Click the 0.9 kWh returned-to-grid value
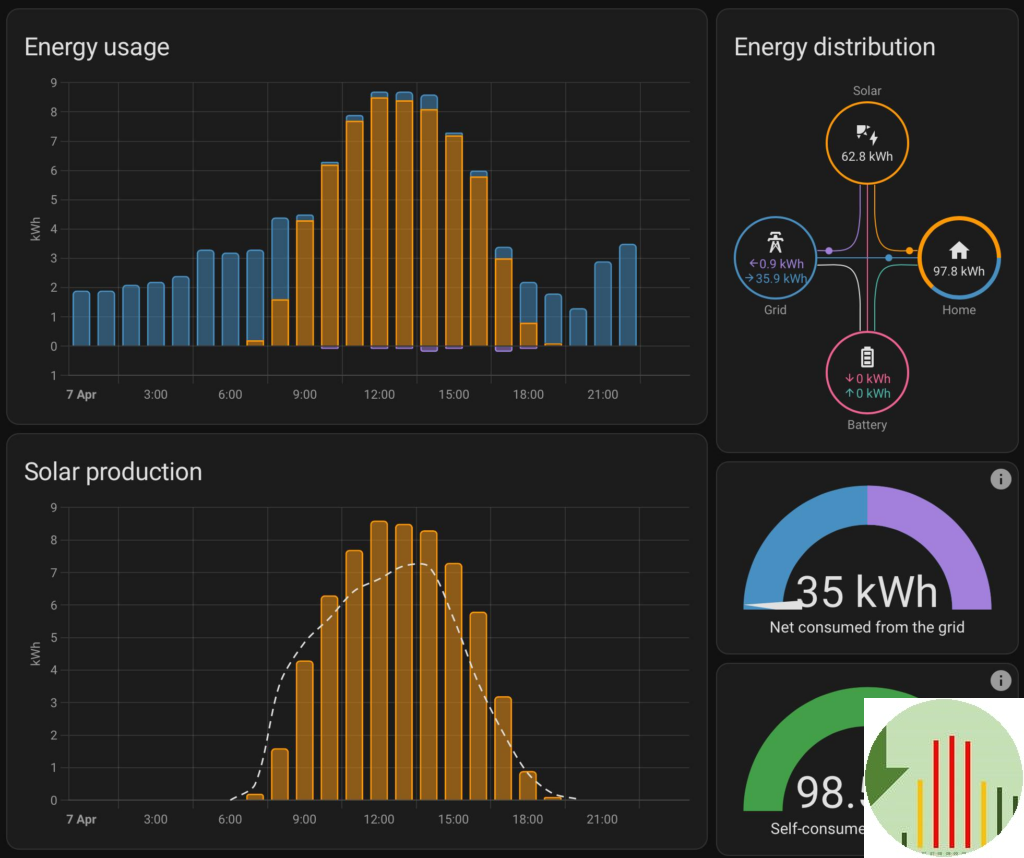Image resolution: width=1024 pixels, height=858 pixels. point(780,264)
